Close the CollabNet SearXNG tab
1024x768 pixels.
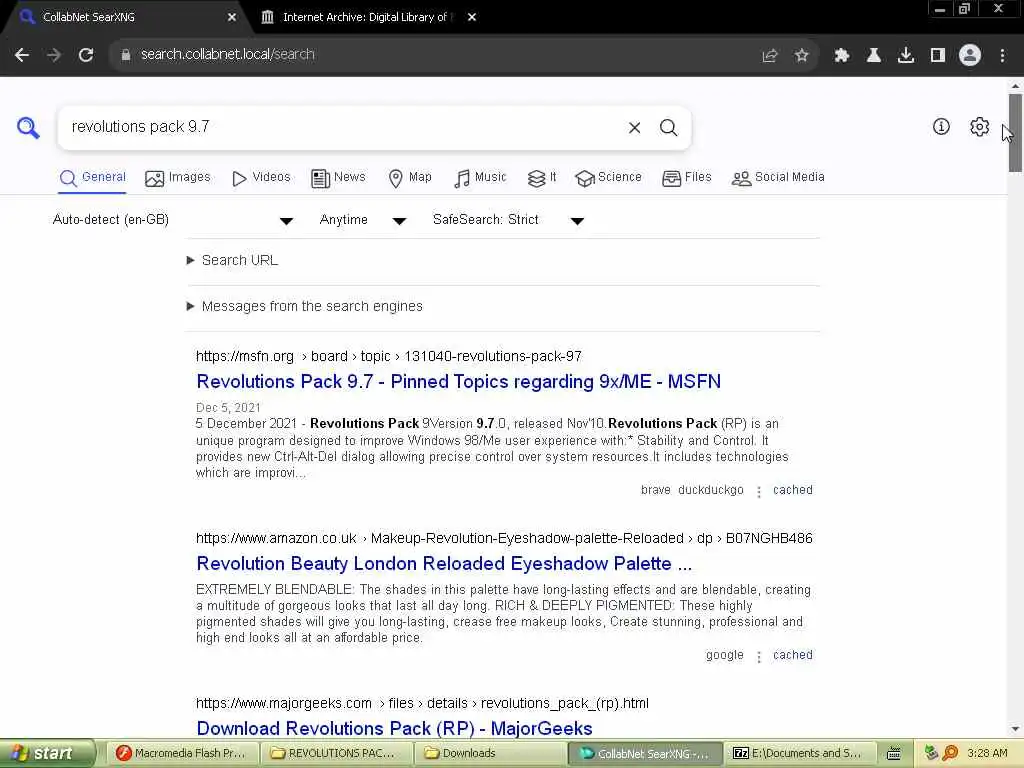(232, 18)
